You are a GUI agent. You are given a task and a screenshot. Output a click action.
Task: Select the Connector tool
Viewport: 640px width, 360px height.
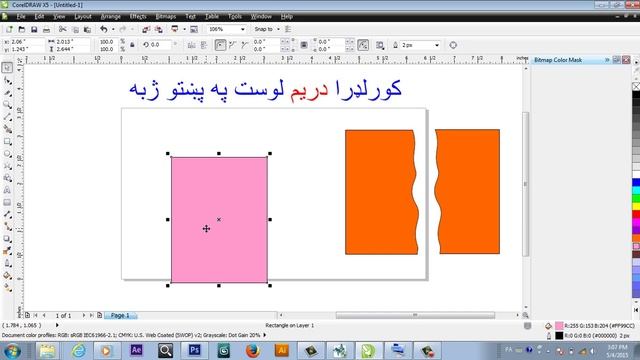pos(7,227)
